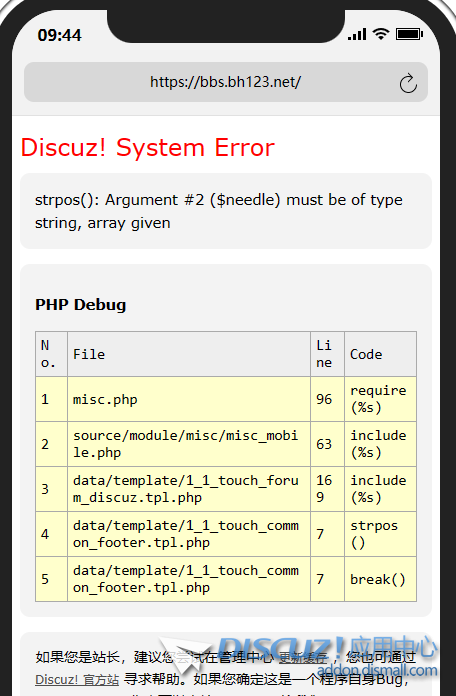Viewport: 456px width, 696px height.
Task: Select the strpos() argument error message text
Action: [x=219, y=211]
